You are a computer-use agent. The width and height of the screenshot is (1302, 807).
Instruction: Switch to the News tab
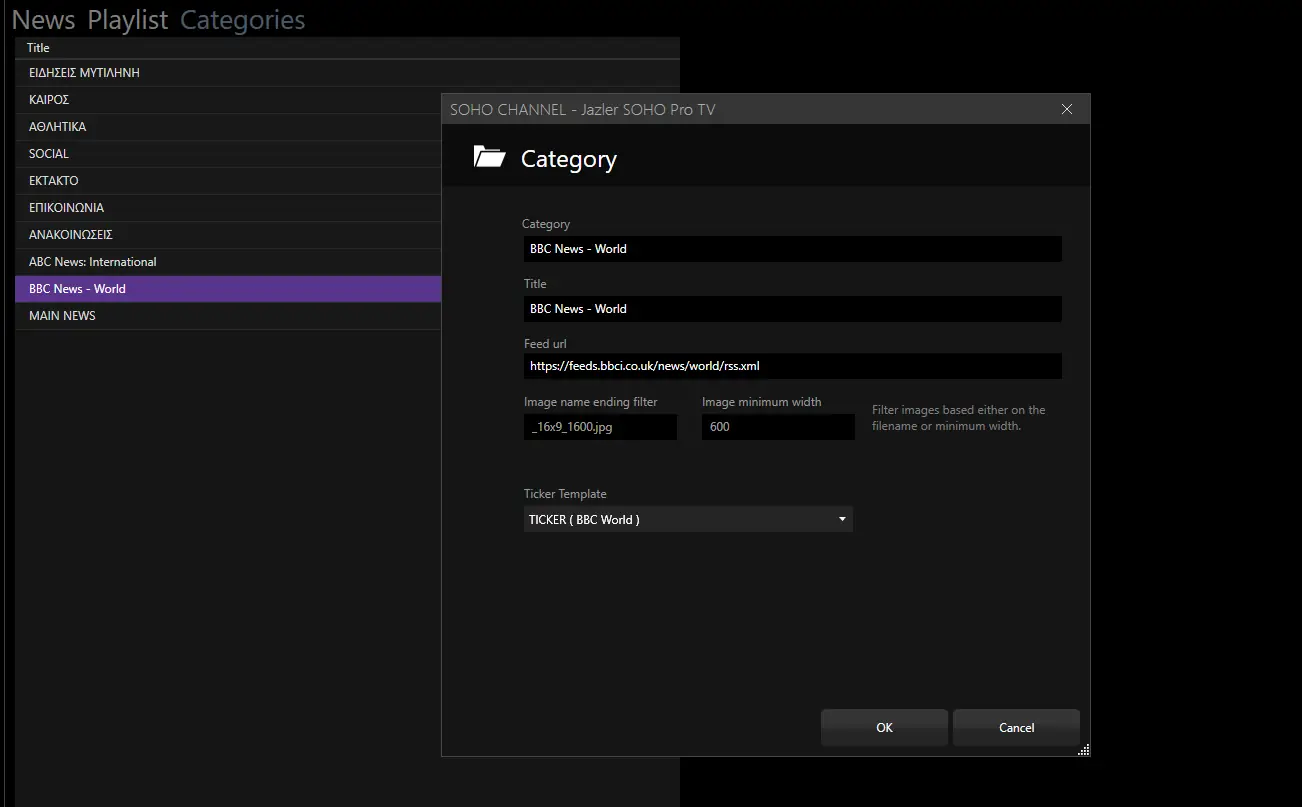[x=43, y=20]
